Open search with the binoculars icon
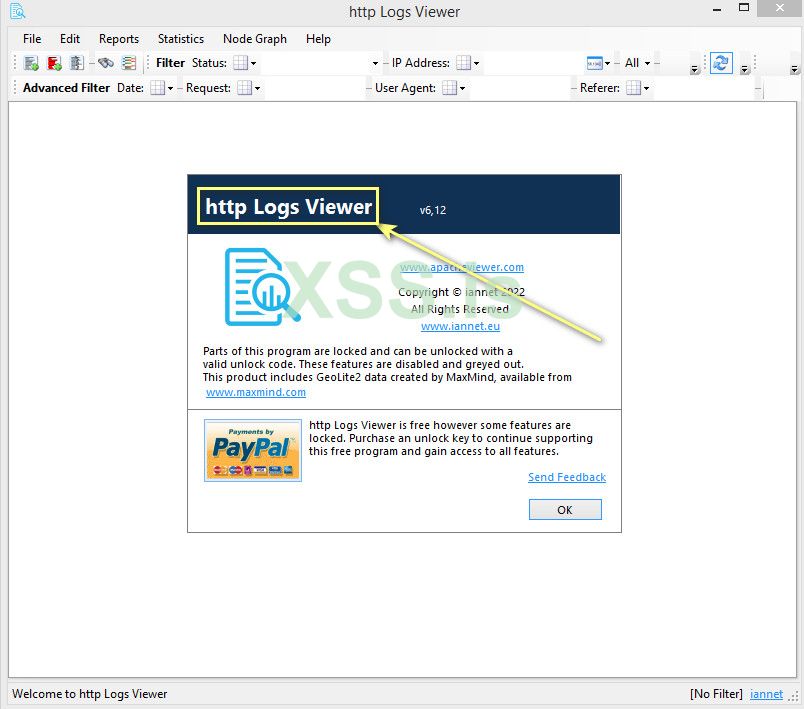The height and width of the screenshot is (709, 804). pyautogui.click(x=106, y=63)
